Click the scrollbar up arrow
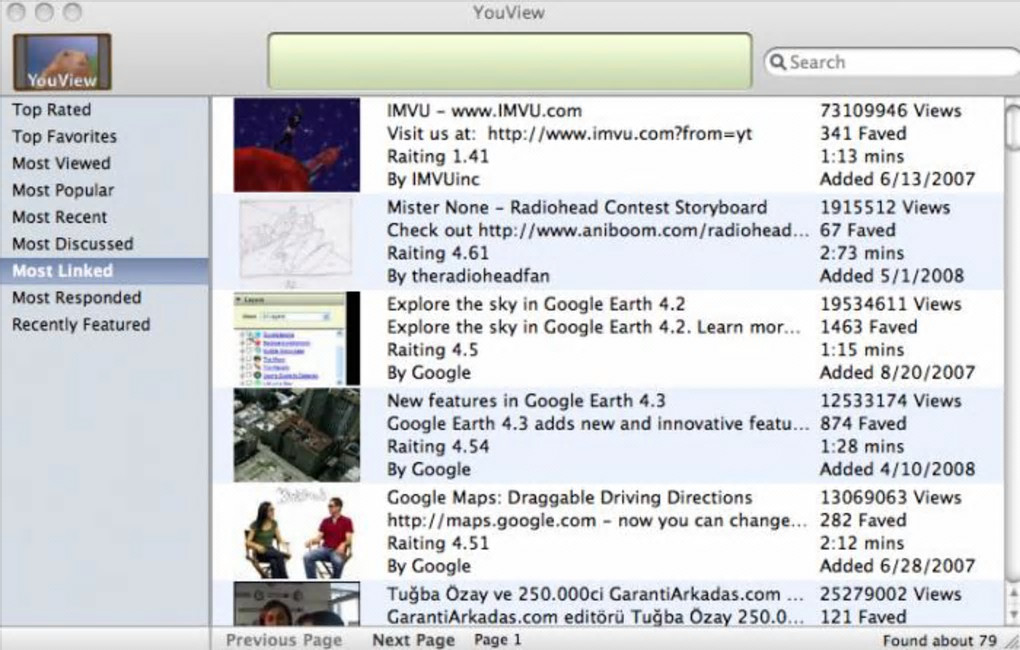The height and width of the screenshot is (650, 1020). tap(1013, 593)
